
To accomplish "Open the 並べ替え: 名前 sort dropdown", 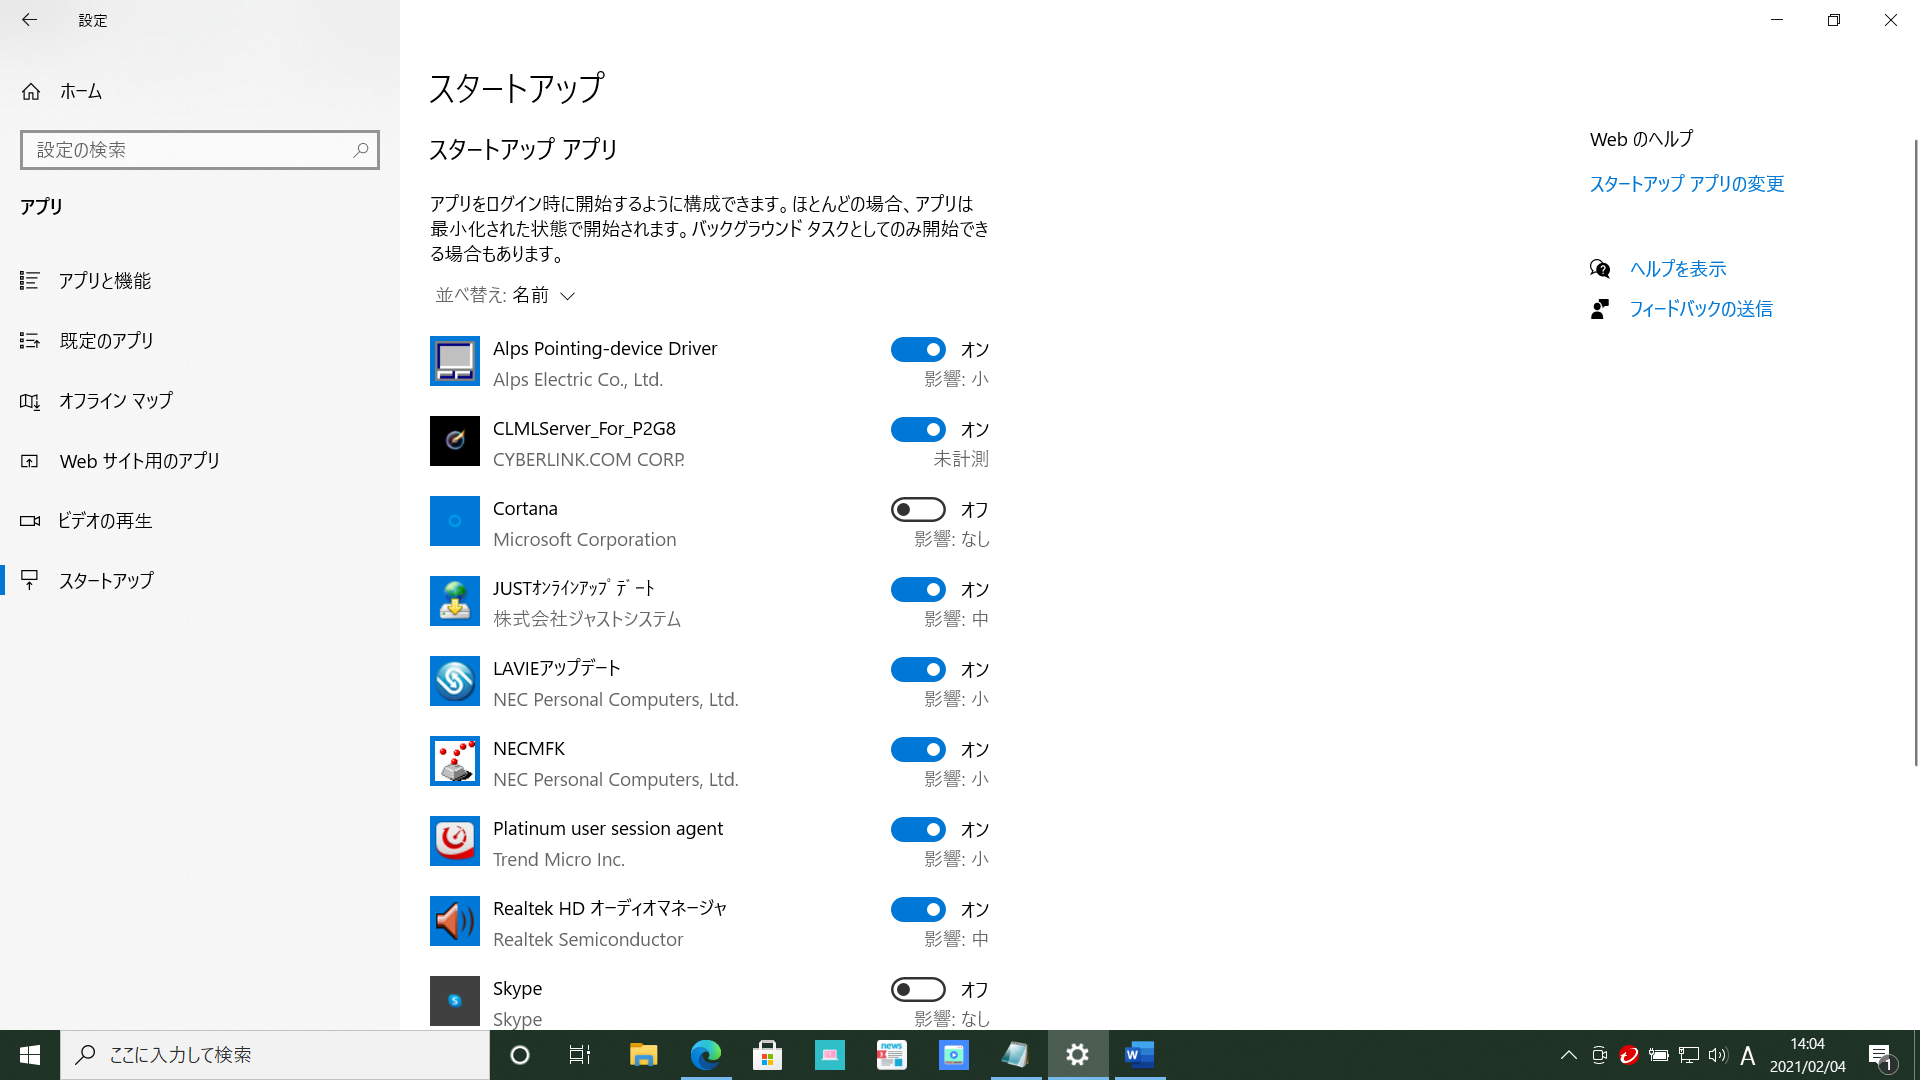I will coord(505,295).
